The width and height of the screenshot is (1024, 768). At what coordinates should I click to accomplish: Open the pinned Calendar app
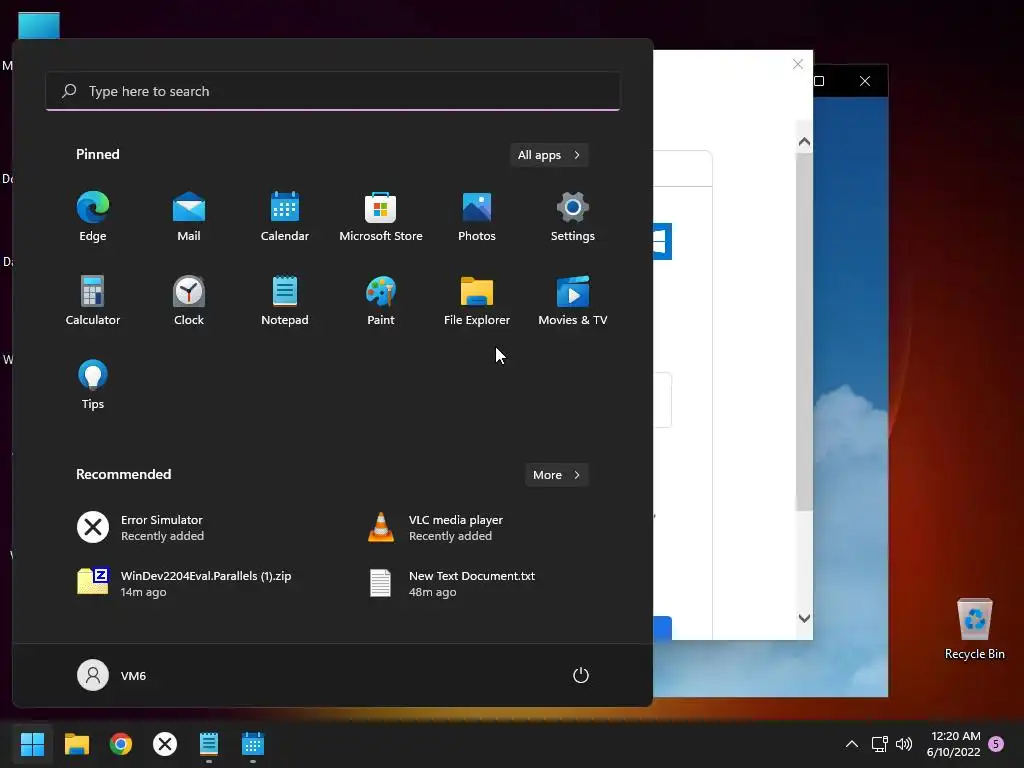pyautogui.click(x=285, y=217)
